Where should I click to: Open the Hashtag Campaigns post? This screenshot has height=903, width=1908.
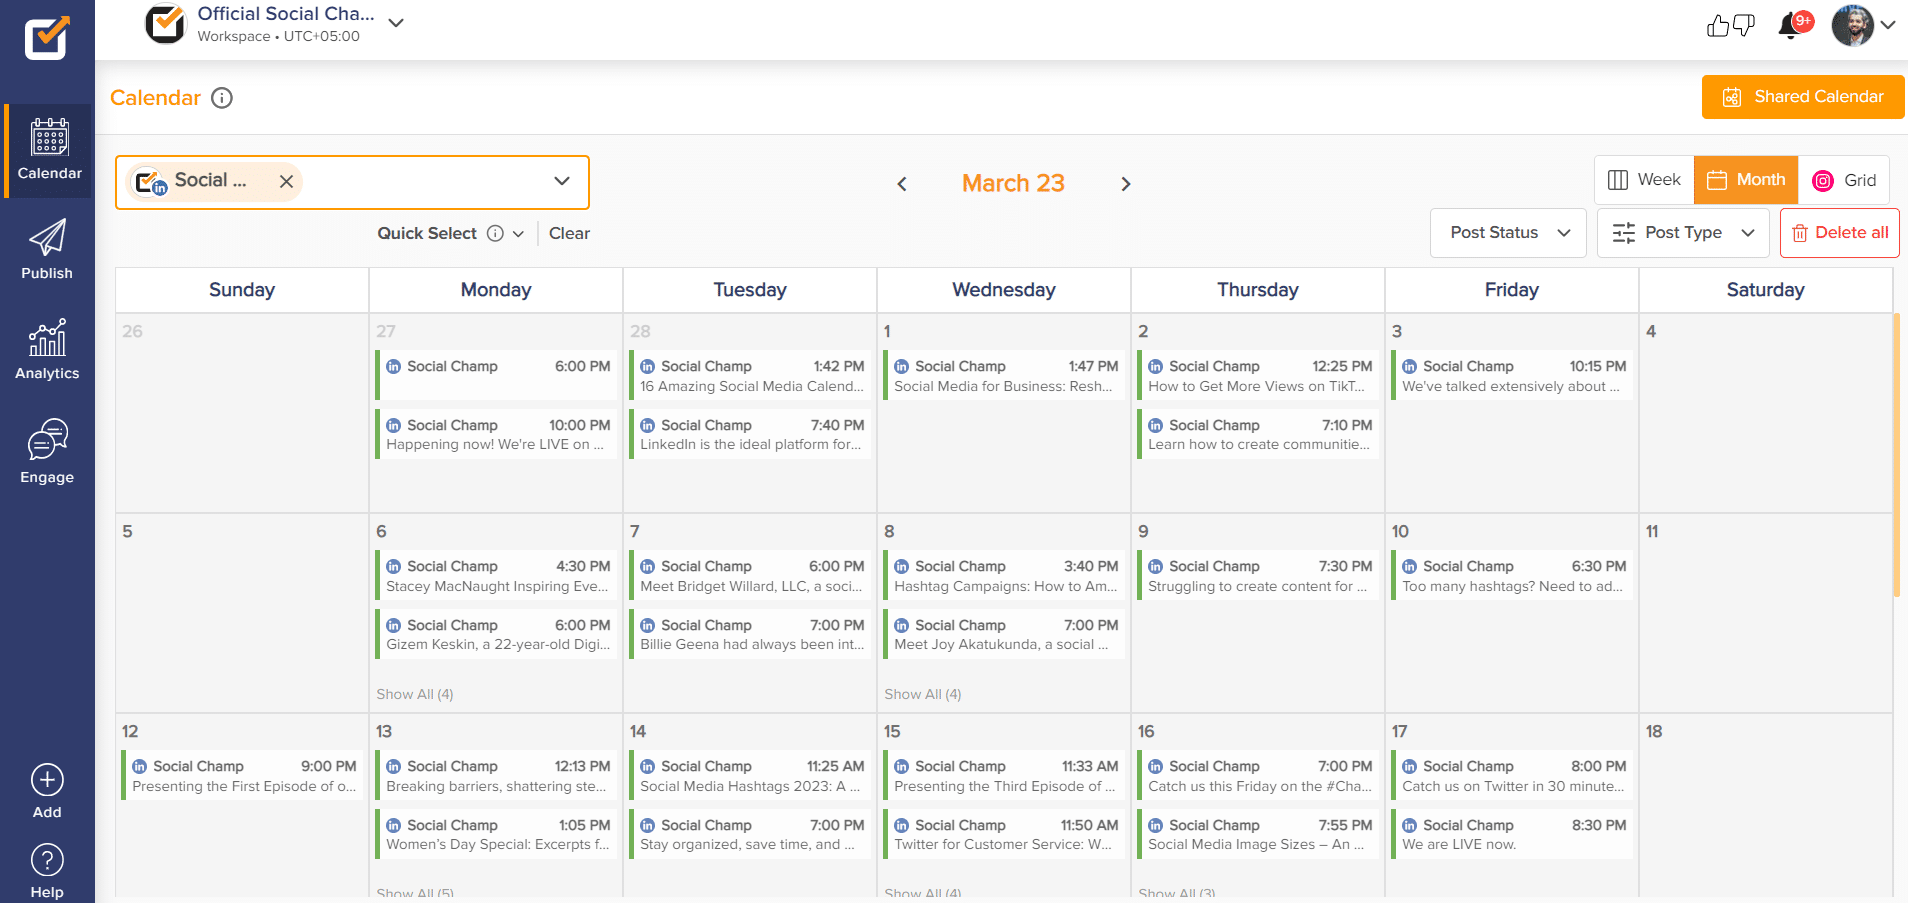coord(1004,575)
